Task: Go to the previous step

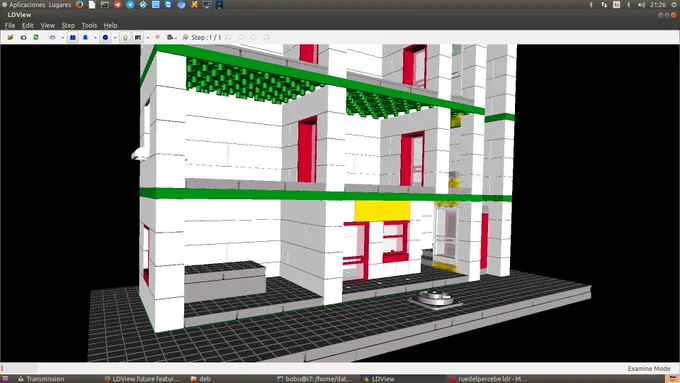Action: pyautogui.click(x=241, y=37)
